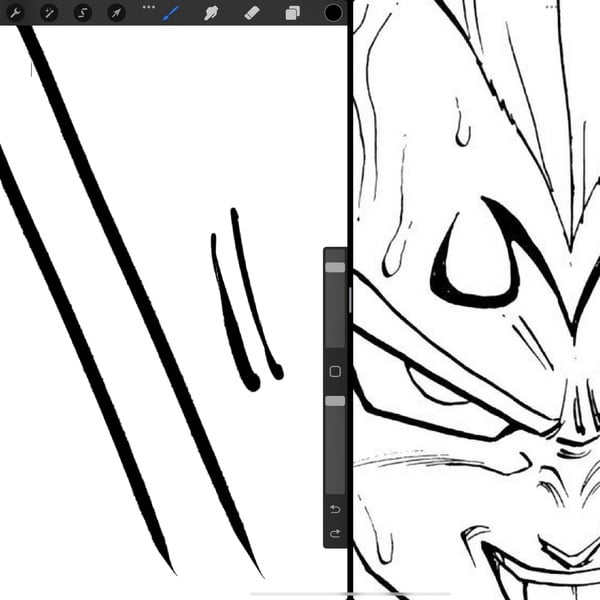Image resolution: width=600 pixels, height=600 pixels.
Task: Open the Adjustments magic wand menu
Action: [x=49, y=13]
